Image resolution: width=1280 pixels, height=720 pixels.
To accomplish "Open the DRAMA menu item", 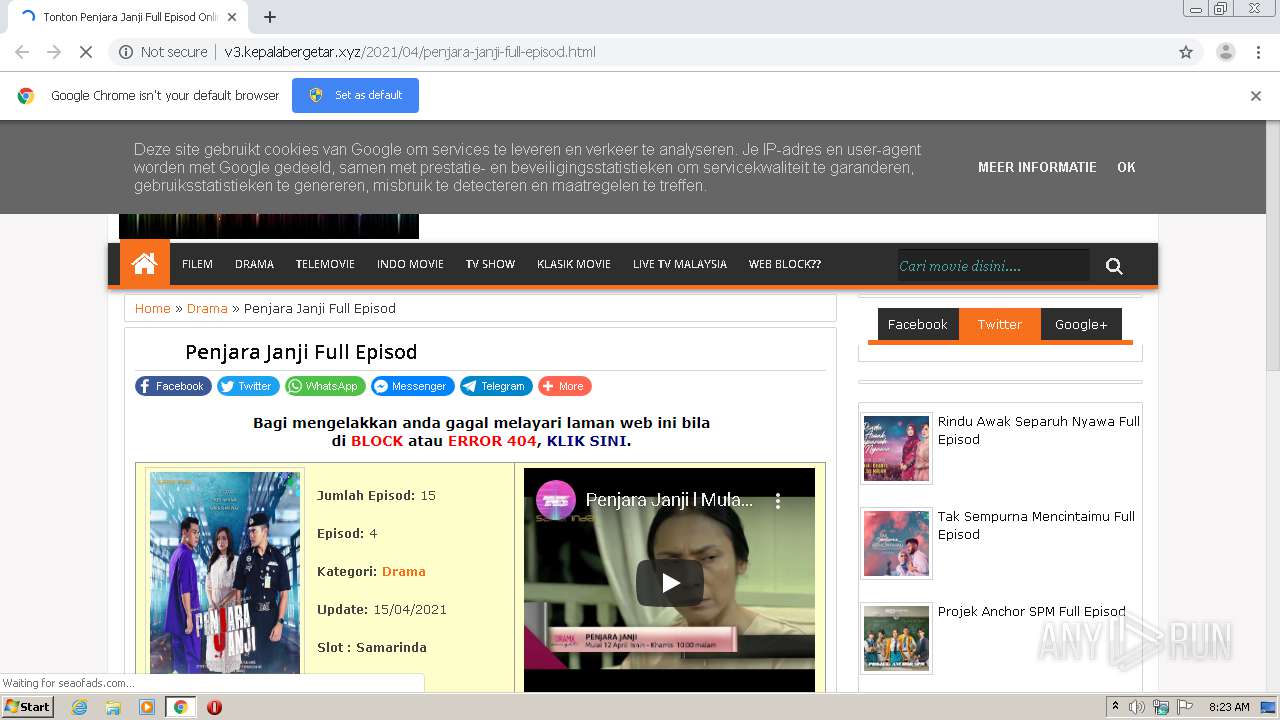I will click(x=254, y=264).
